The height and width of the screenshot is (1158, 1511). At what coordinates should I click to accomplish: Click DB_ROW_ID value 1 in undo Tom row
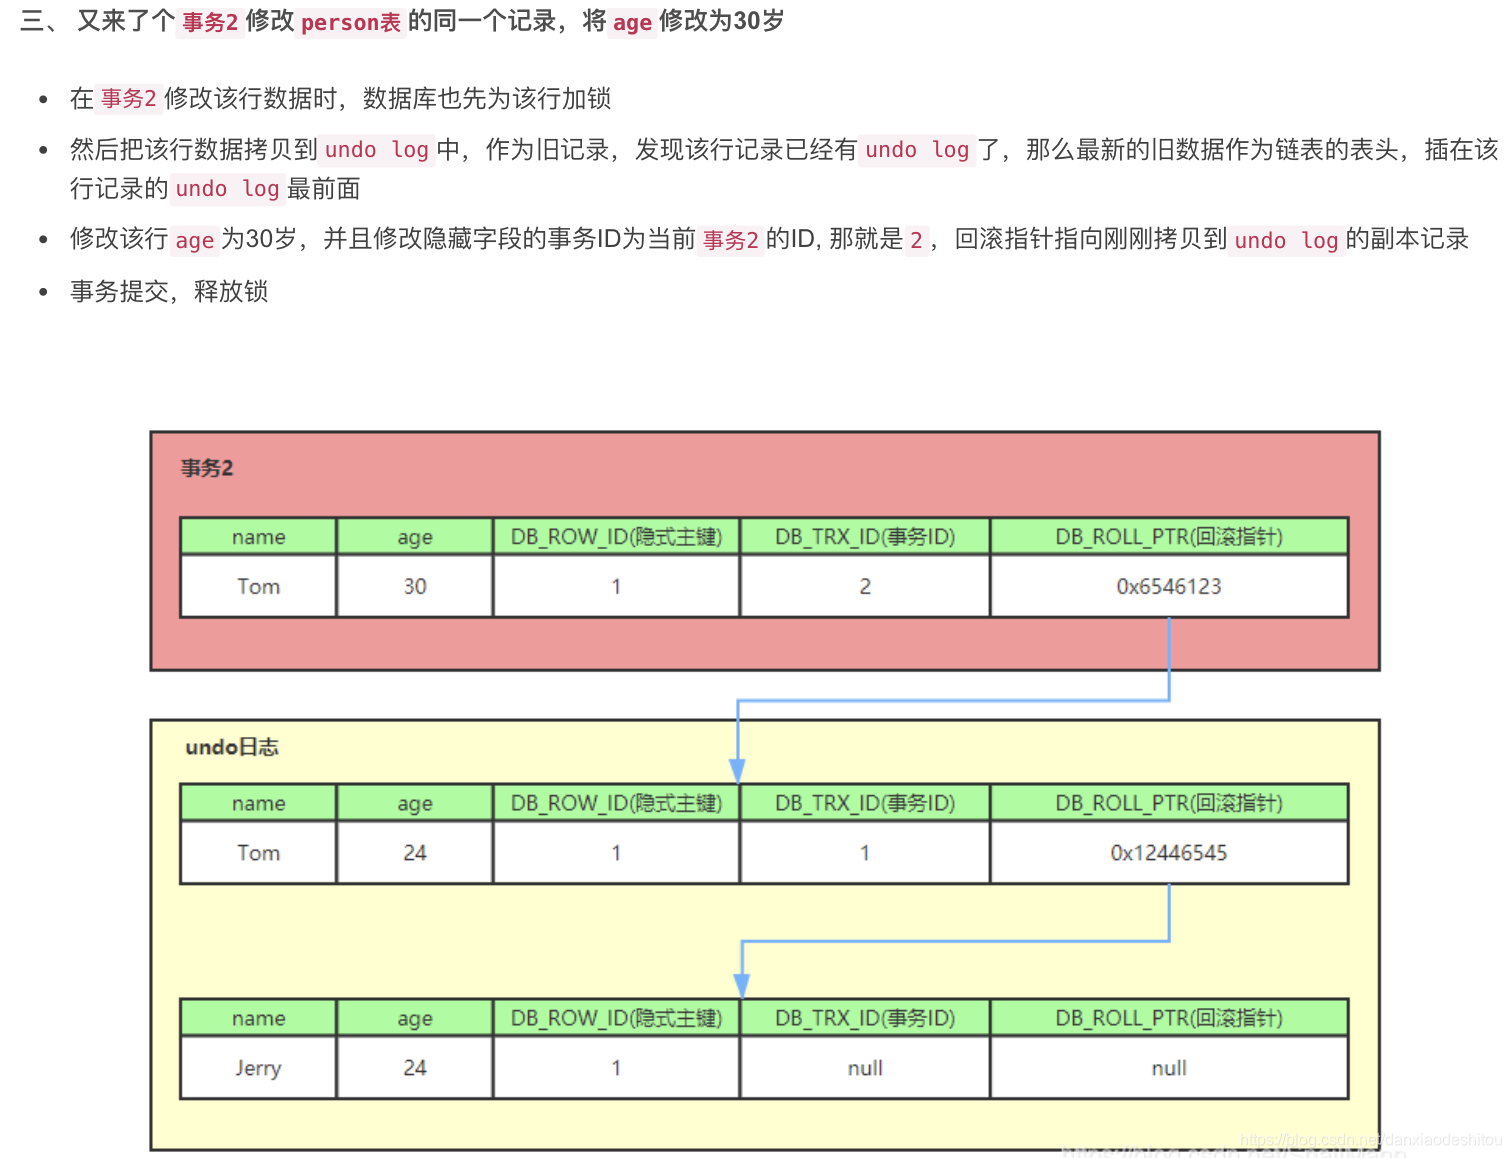pos(616,853)
